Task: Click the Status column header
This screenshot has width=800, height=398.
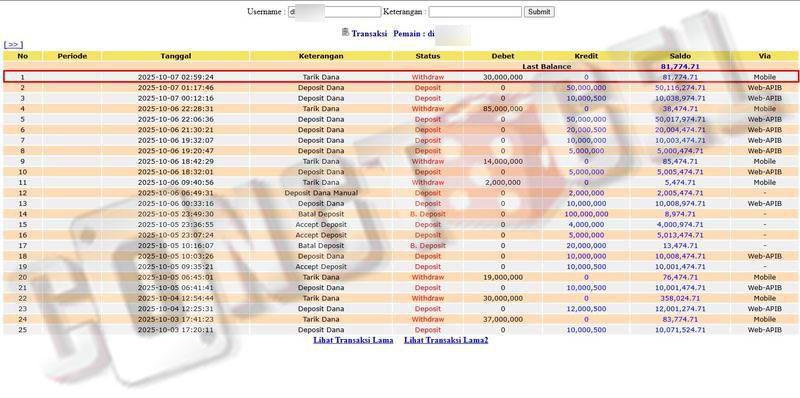Action: tap(428, 56)
